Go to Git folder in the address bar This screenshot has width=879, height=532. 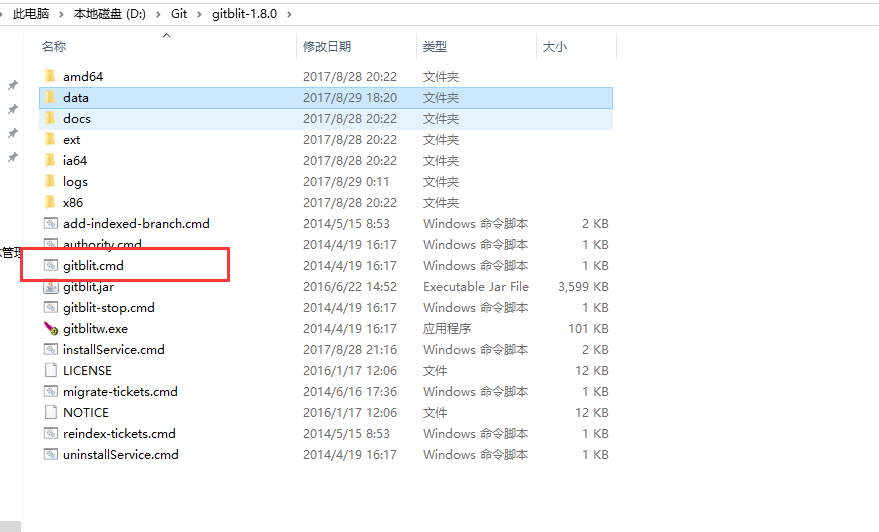(x=179, y=14)
